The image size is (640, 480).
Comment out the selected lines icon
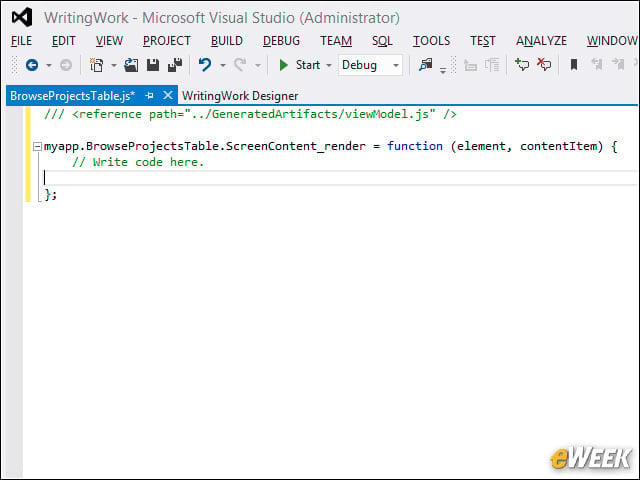pyautogui.click(x=522, y=64)
